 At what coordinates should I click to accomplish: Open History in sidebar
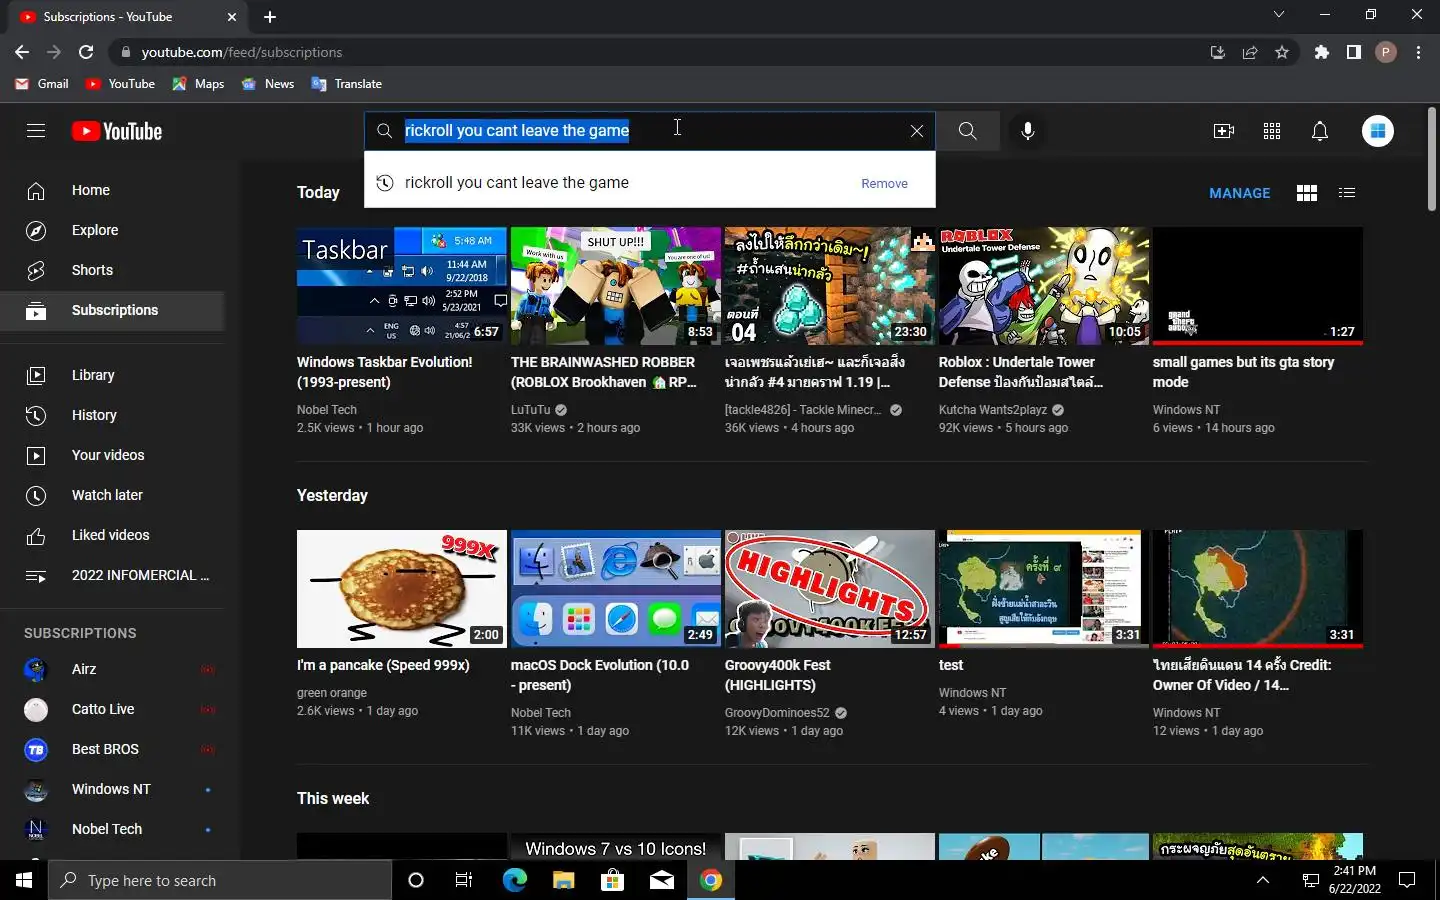pyautogui.click(x=112, y=415)
